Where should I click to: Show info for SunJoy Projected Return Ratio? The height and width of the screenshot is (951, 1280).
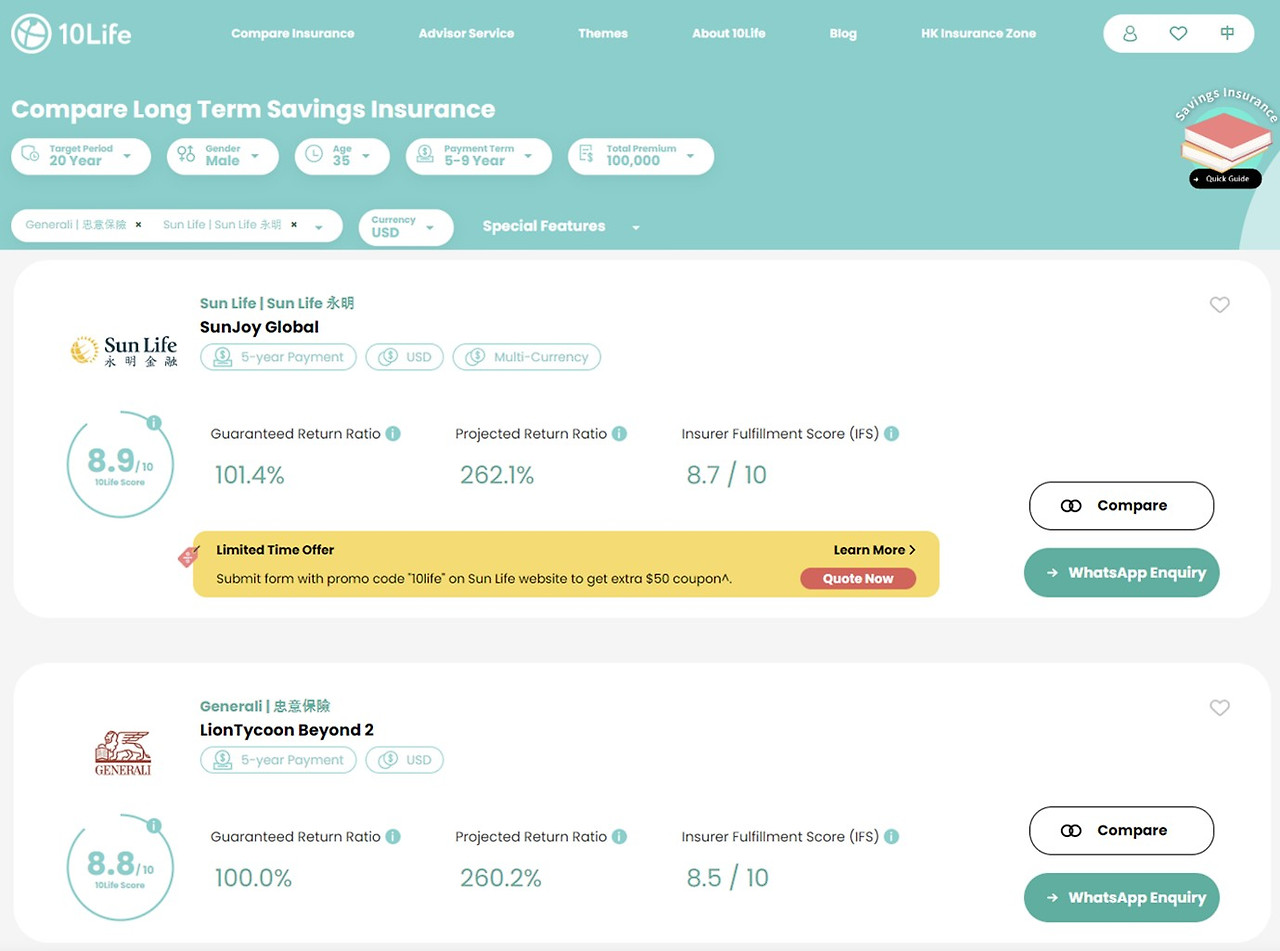[619, 434]
